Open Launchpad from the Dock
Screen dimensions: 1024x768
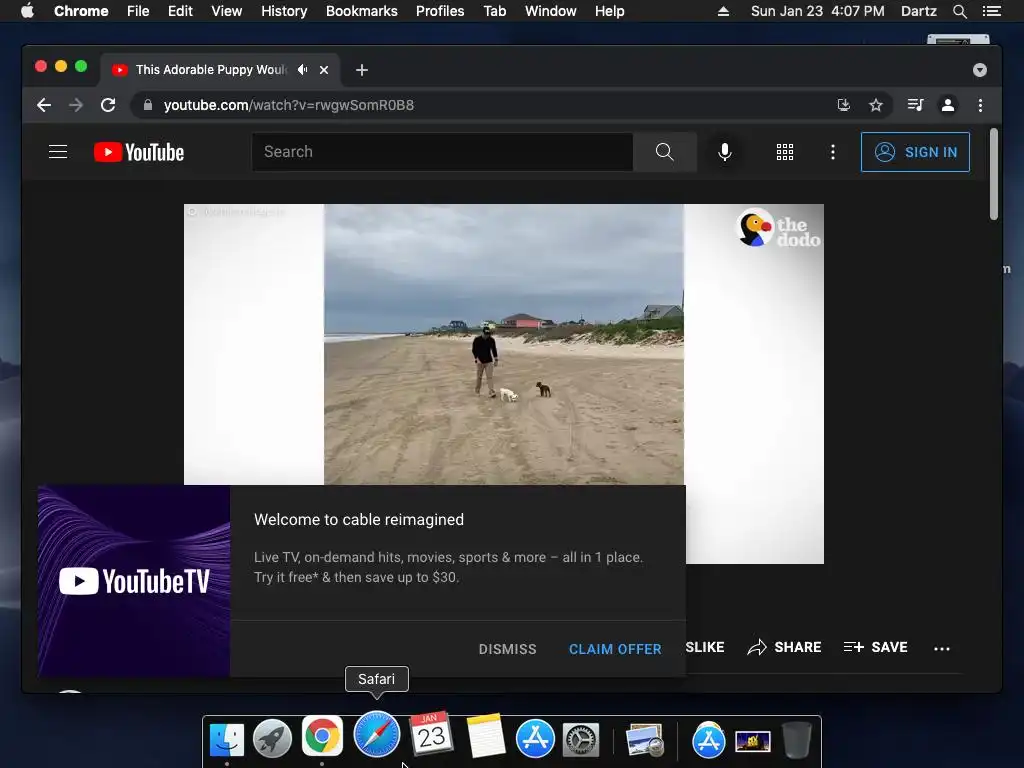pyautogui.click(x=272, y=739)
